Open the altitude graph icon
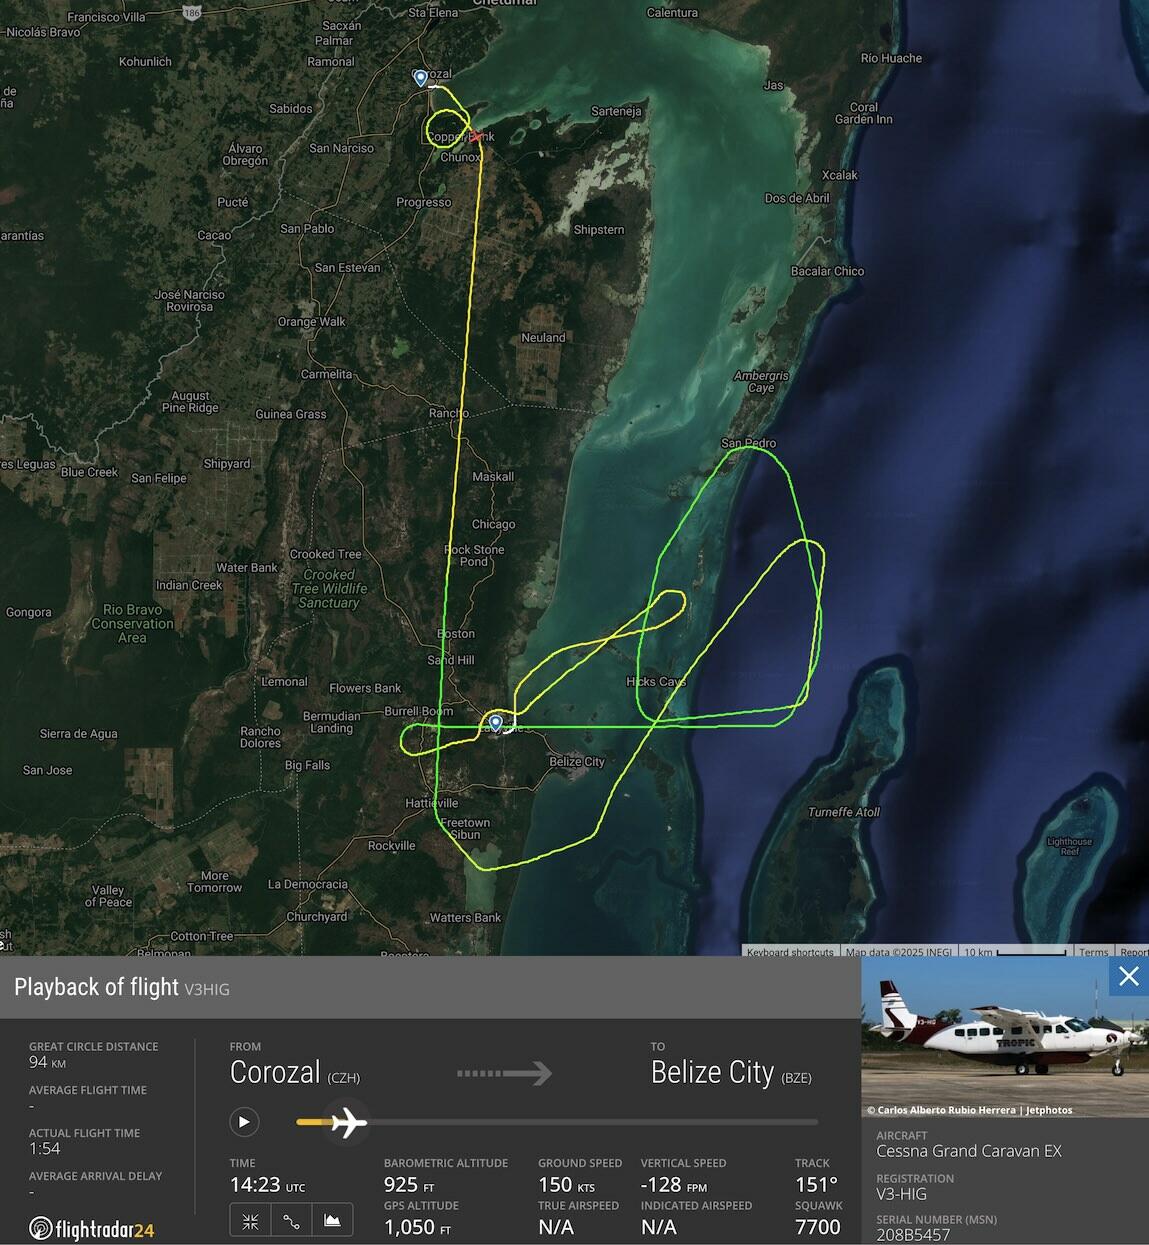Image resolution: width=1149 pixels, height=1245 pixels. (x=332, y=1221)
